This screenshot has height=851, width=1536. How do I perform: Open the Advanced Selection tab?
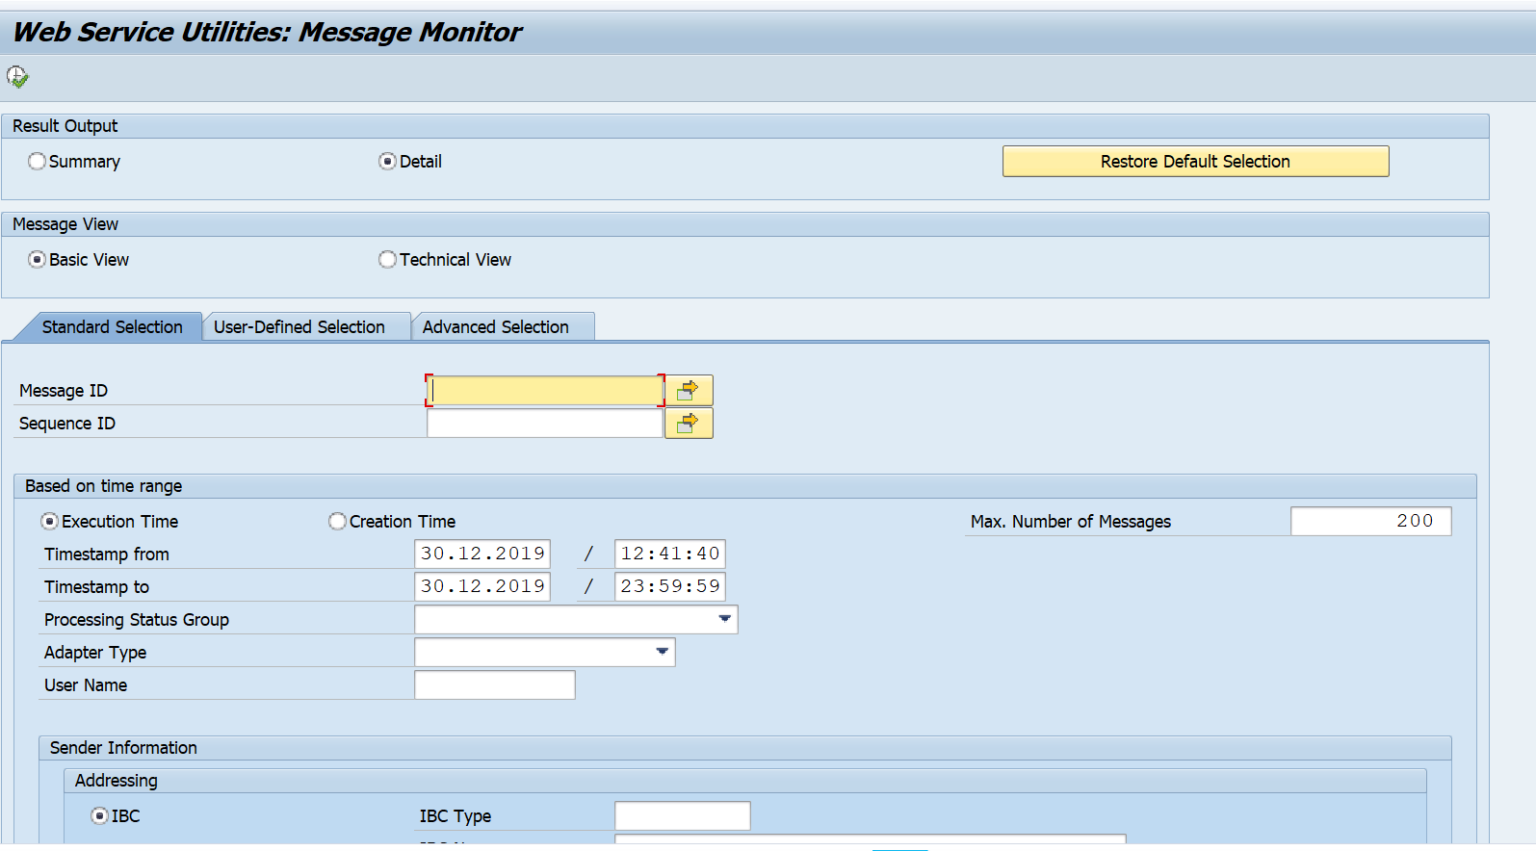pyautogui.click(x=498, y=327)
